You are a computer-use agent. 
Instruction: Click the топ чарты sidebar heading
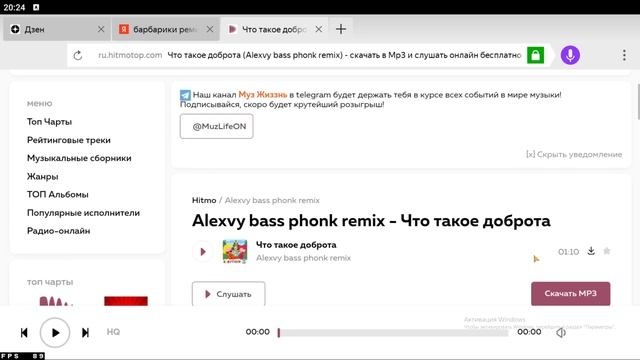[x=50, y=282]
